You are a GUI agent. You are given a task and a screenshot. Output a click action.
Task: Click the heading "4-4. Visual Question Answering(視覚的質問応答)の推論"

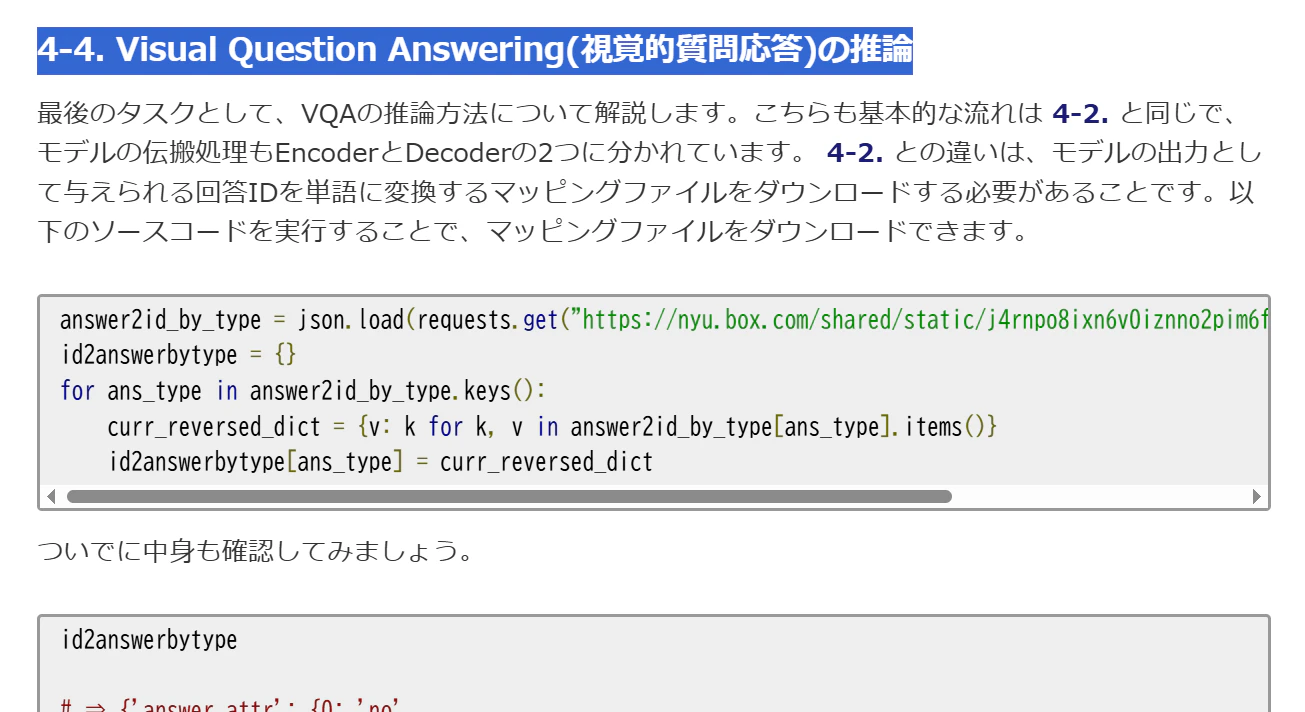(475, 50)
